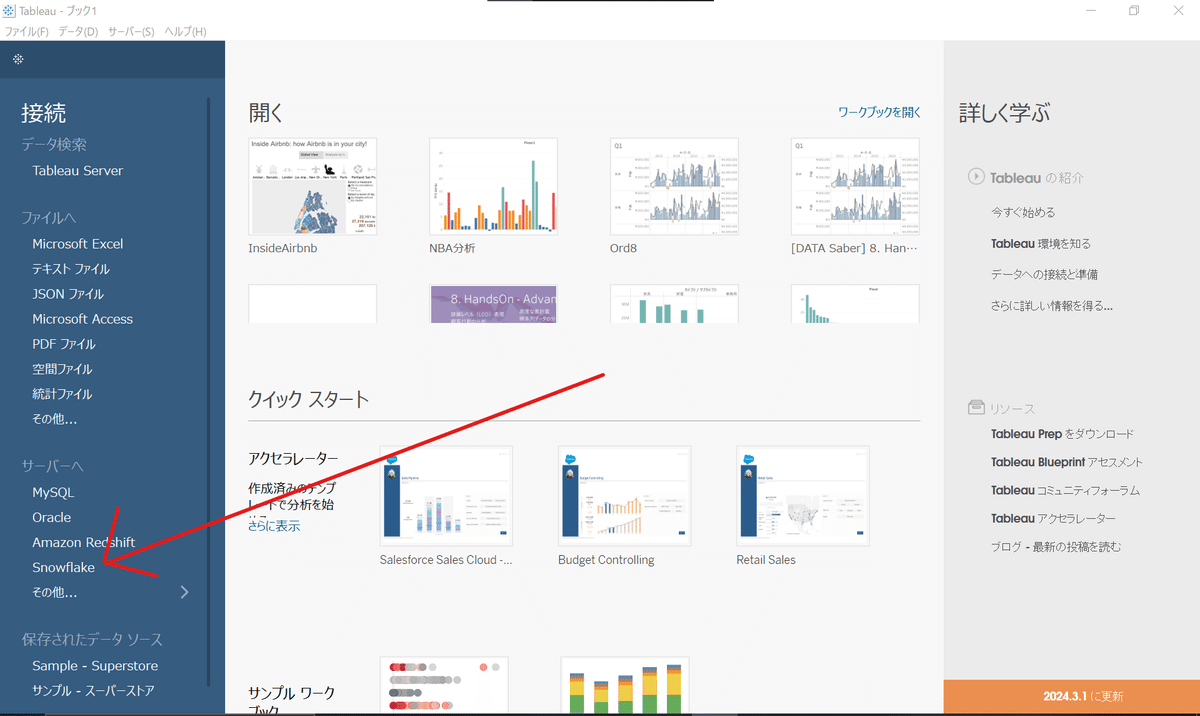Open the ヘルプ(H) menu
The image size is (1200, 716).
pos(185,32)
